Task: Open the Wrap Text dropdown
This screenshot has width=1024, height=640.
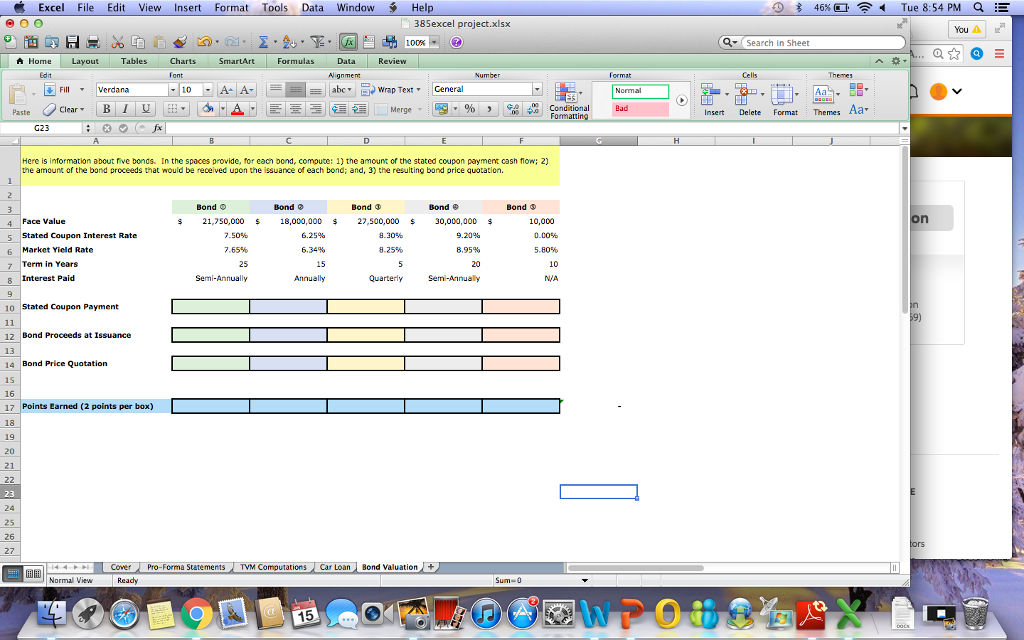Action: 419,90
